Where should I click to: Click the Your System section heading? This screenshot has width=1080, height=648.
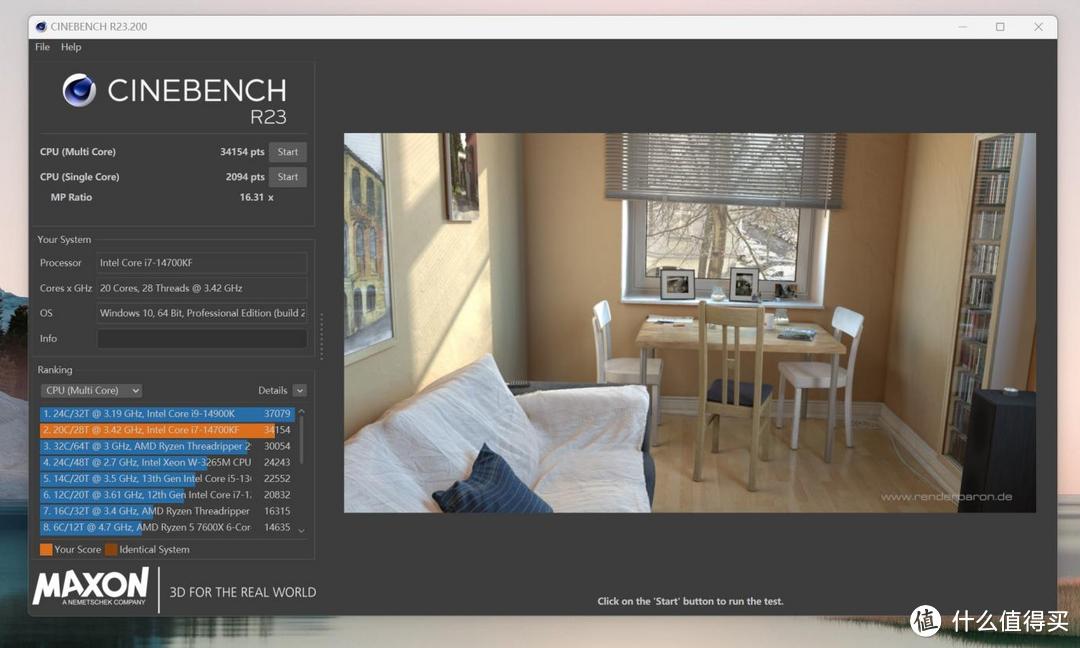[64, 240]
